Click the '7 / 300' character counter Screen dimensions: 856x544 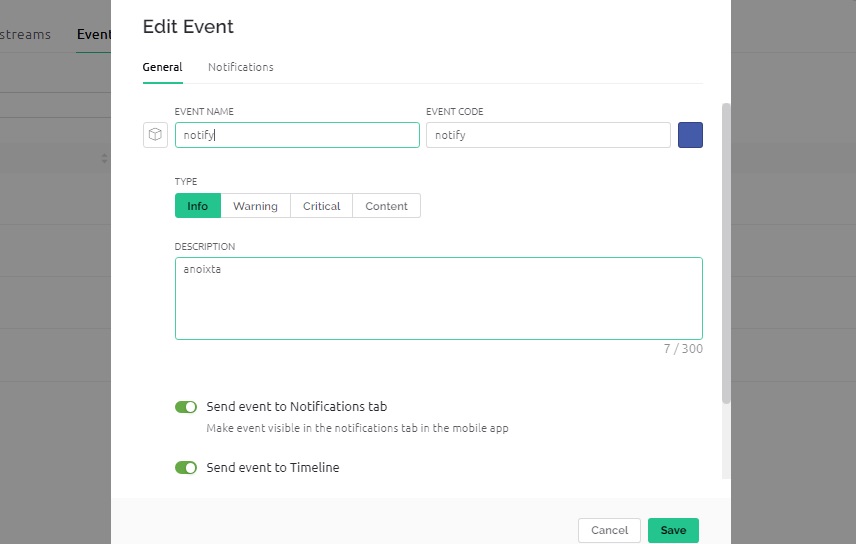(683, 348)
